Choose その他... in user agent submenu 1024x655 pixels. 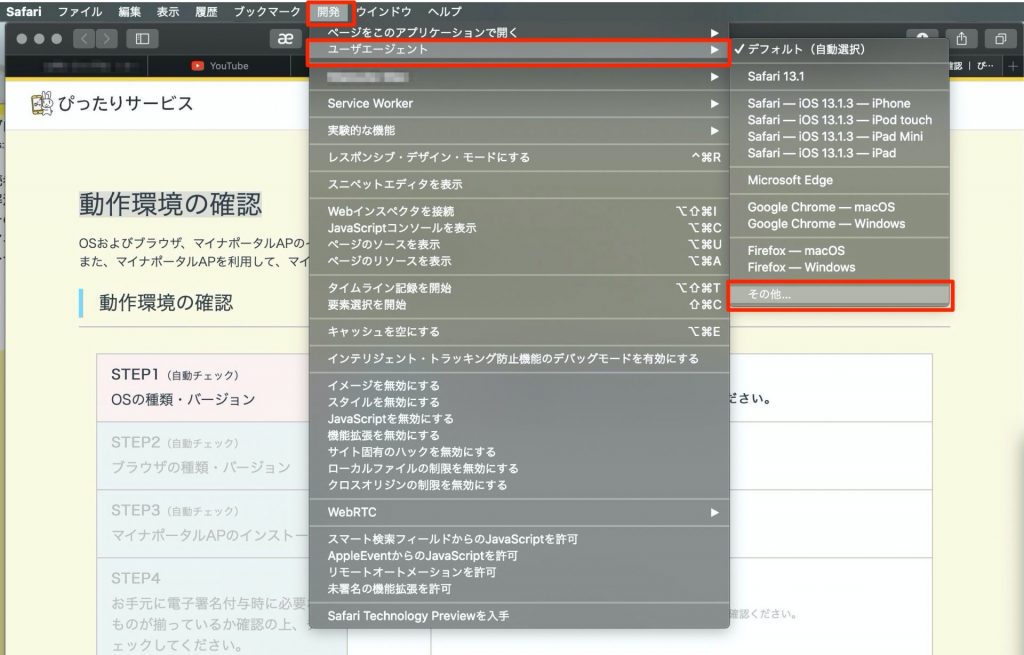839,295
